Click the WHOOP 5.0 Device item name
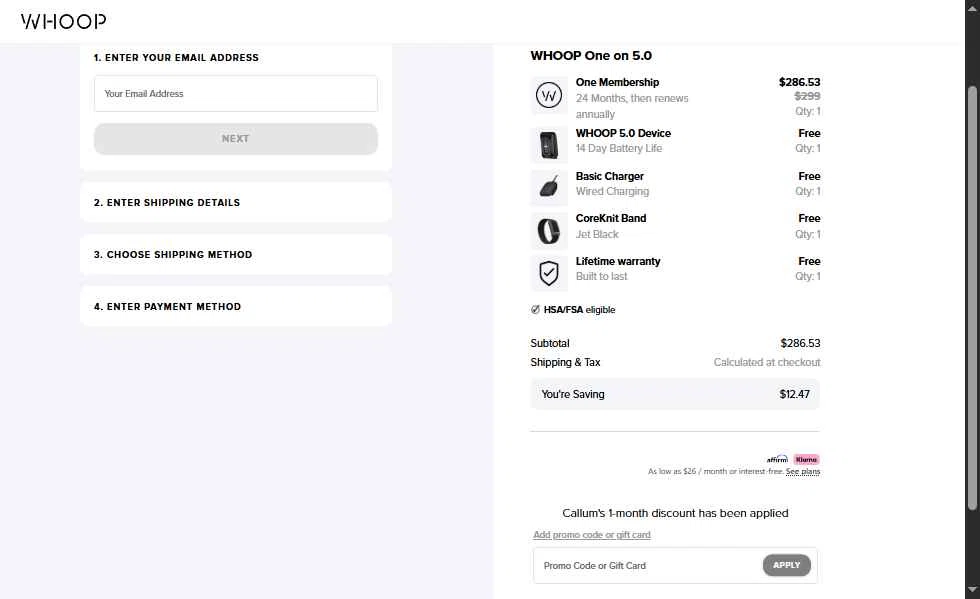Screen dimensions: 980x599 point(623,133)
